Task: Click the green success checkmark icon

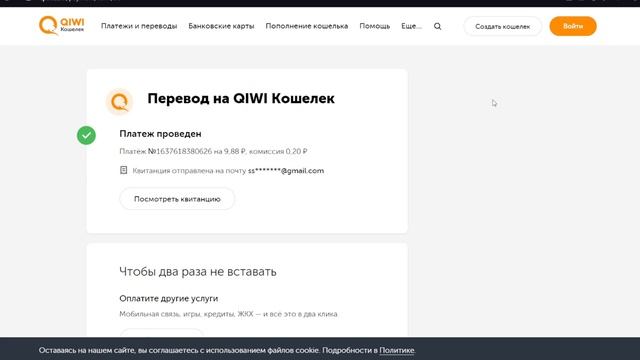Action: pos(87,135)
